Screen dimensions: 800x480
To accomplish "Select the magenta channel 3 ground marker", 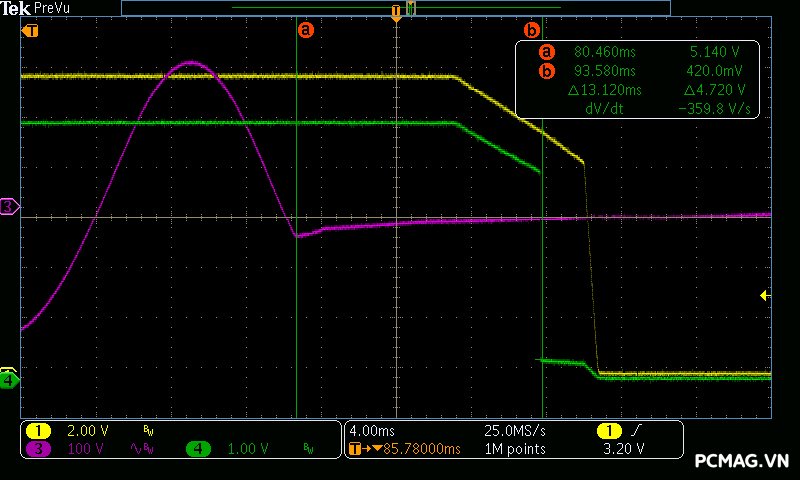I will [10, 207].
